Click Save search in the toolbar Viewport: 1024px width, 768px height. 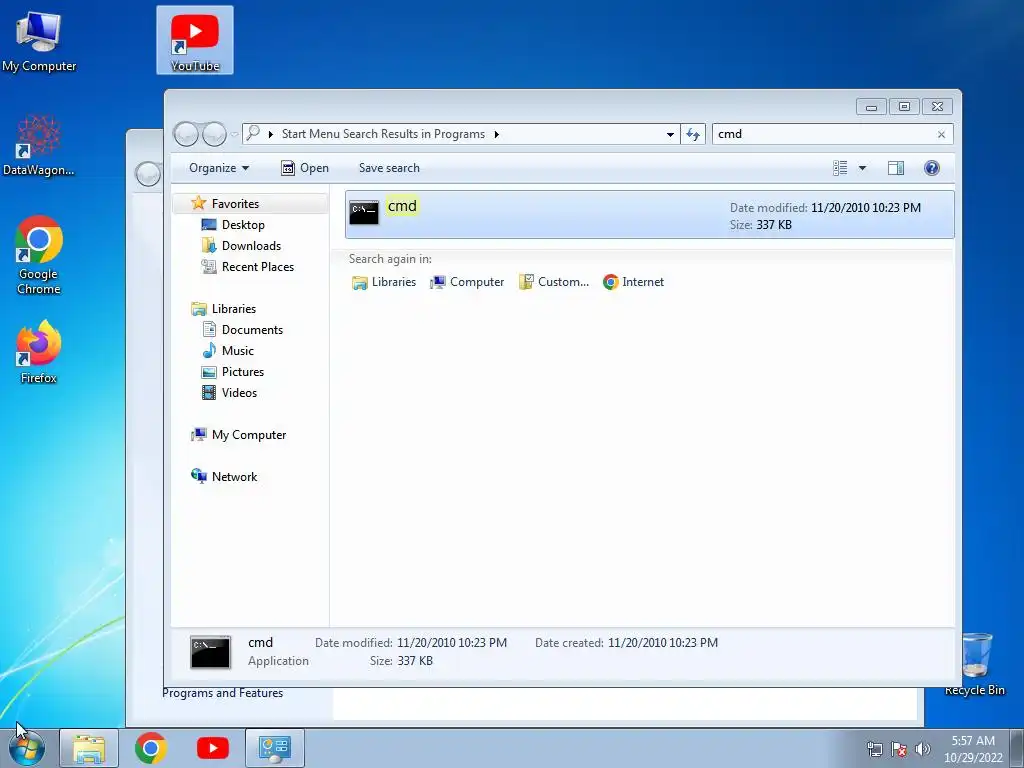(x=389, y=168)
